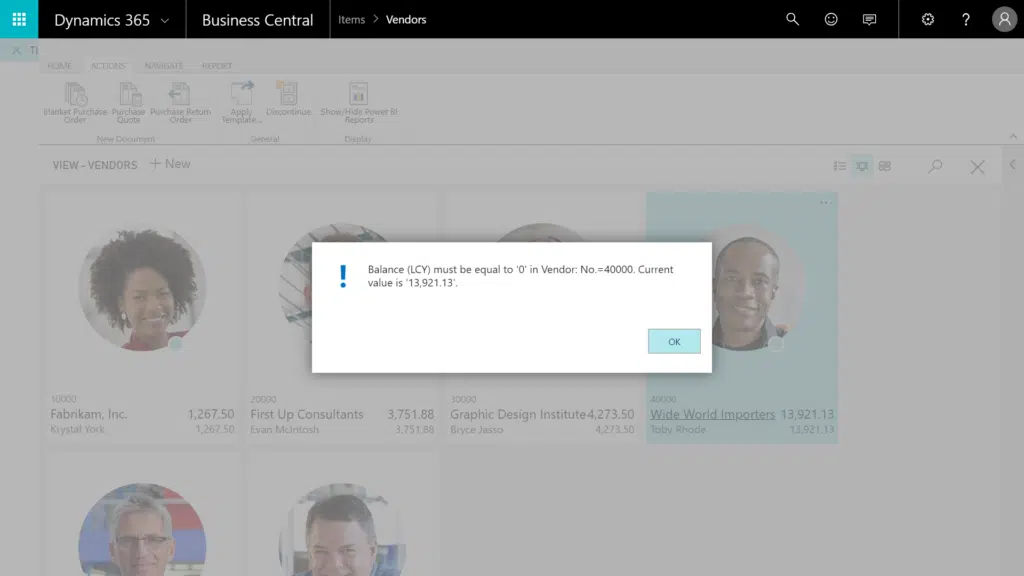Image resolution: width=1024 pixels, height=576 pixels.
Task: Select the Fabrikam, Inc. vendor photo
Action: 142,287
